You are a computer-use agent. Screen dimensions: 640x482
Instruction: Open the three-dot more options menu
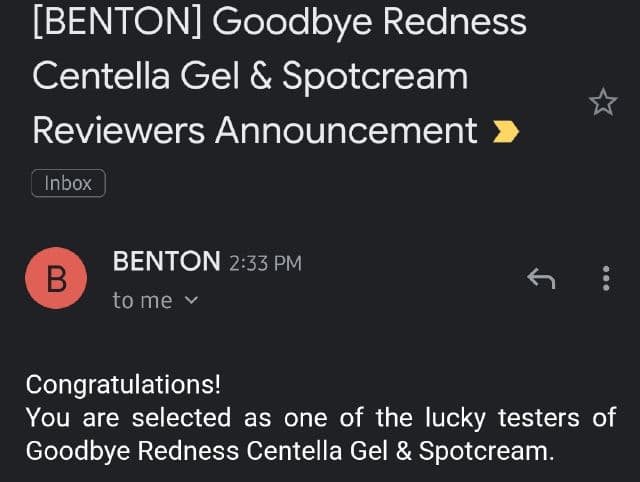[x=606, y=279]
